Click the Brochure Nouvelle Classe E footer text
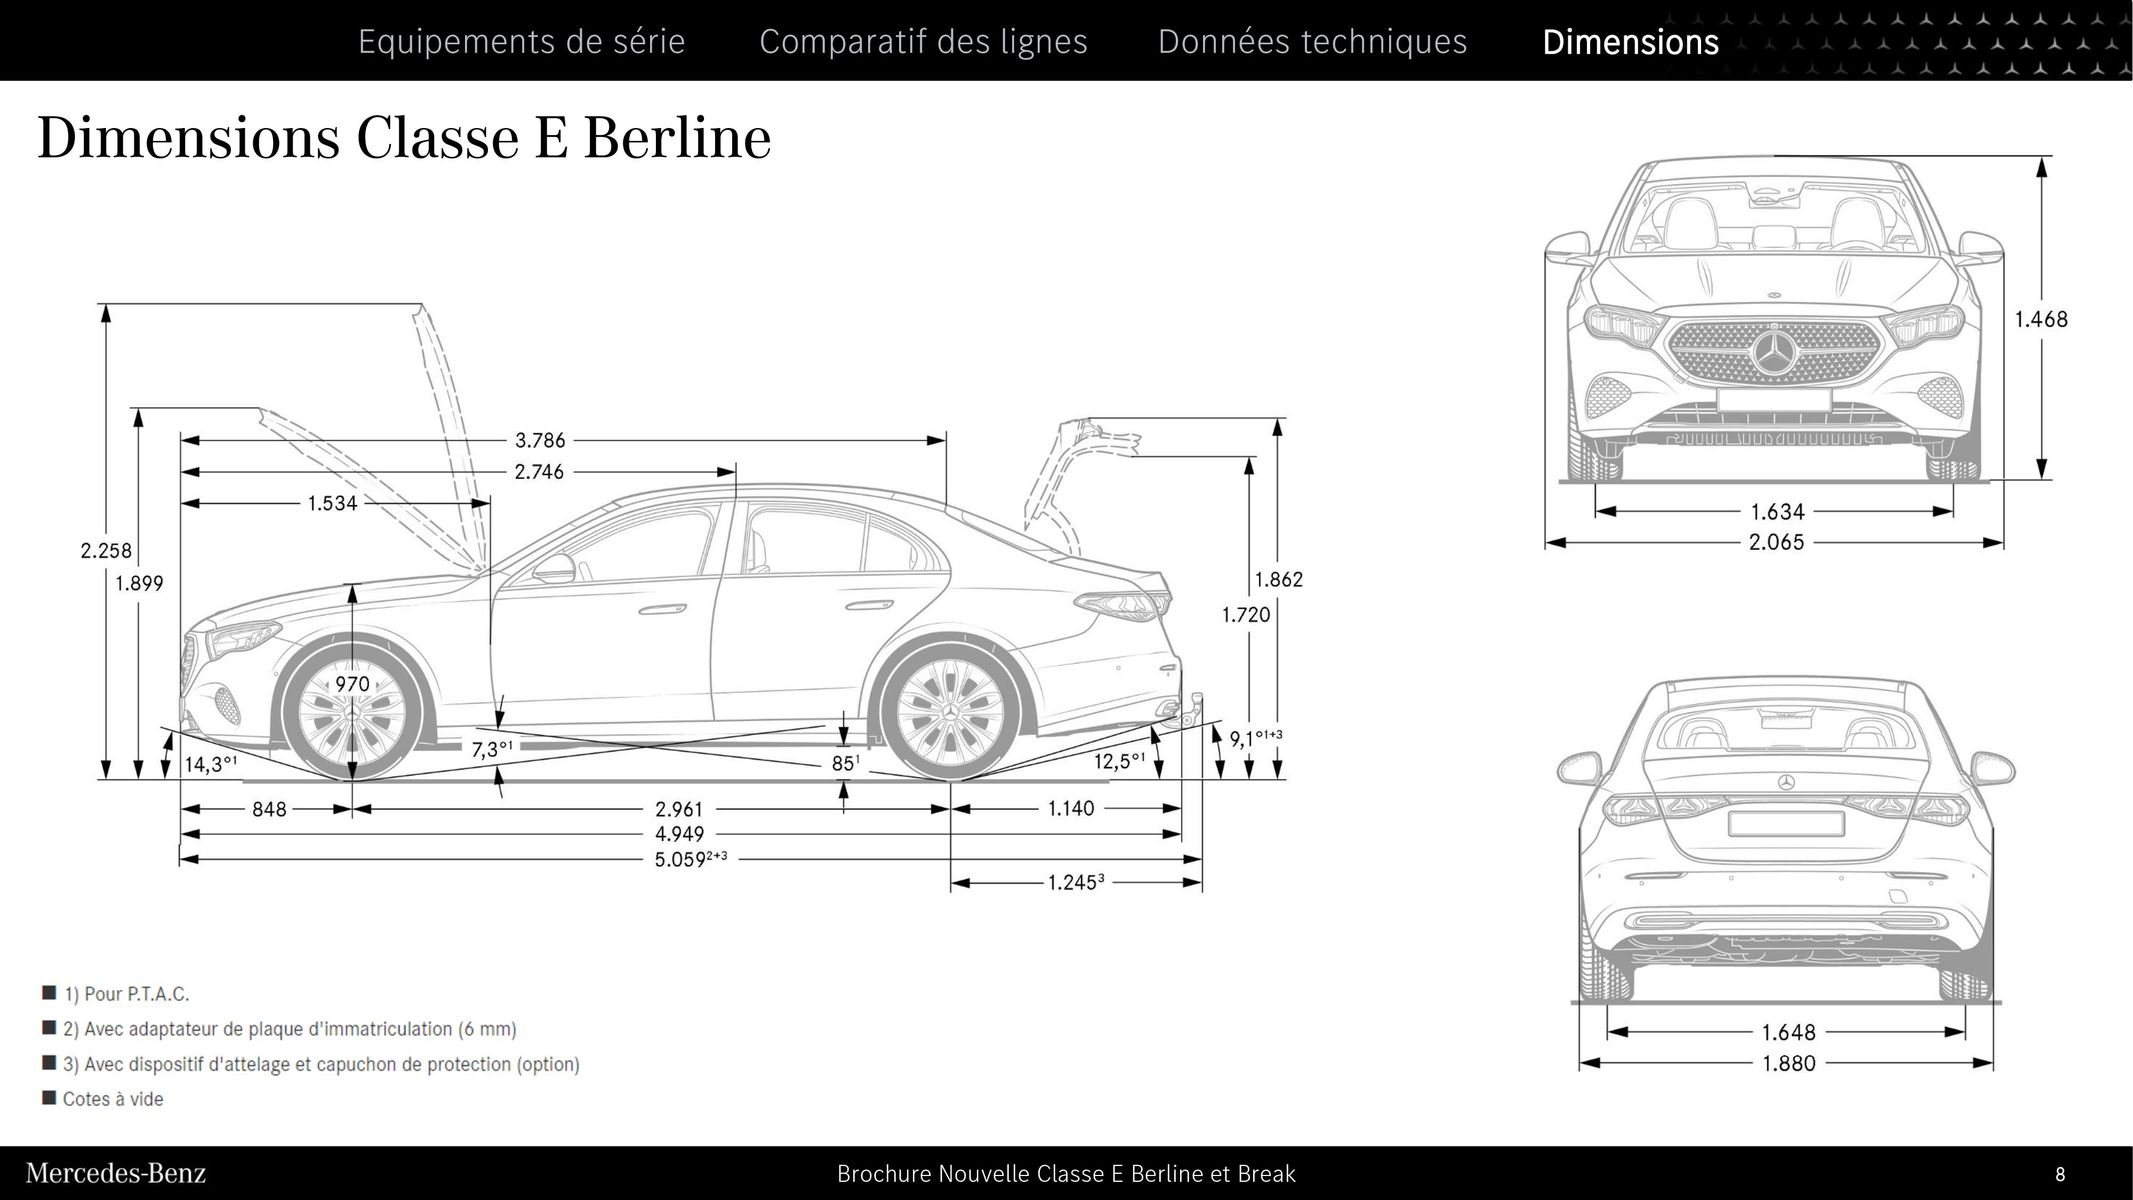This screenshot has width=2133, height=1200. tap(1066, 1174)
